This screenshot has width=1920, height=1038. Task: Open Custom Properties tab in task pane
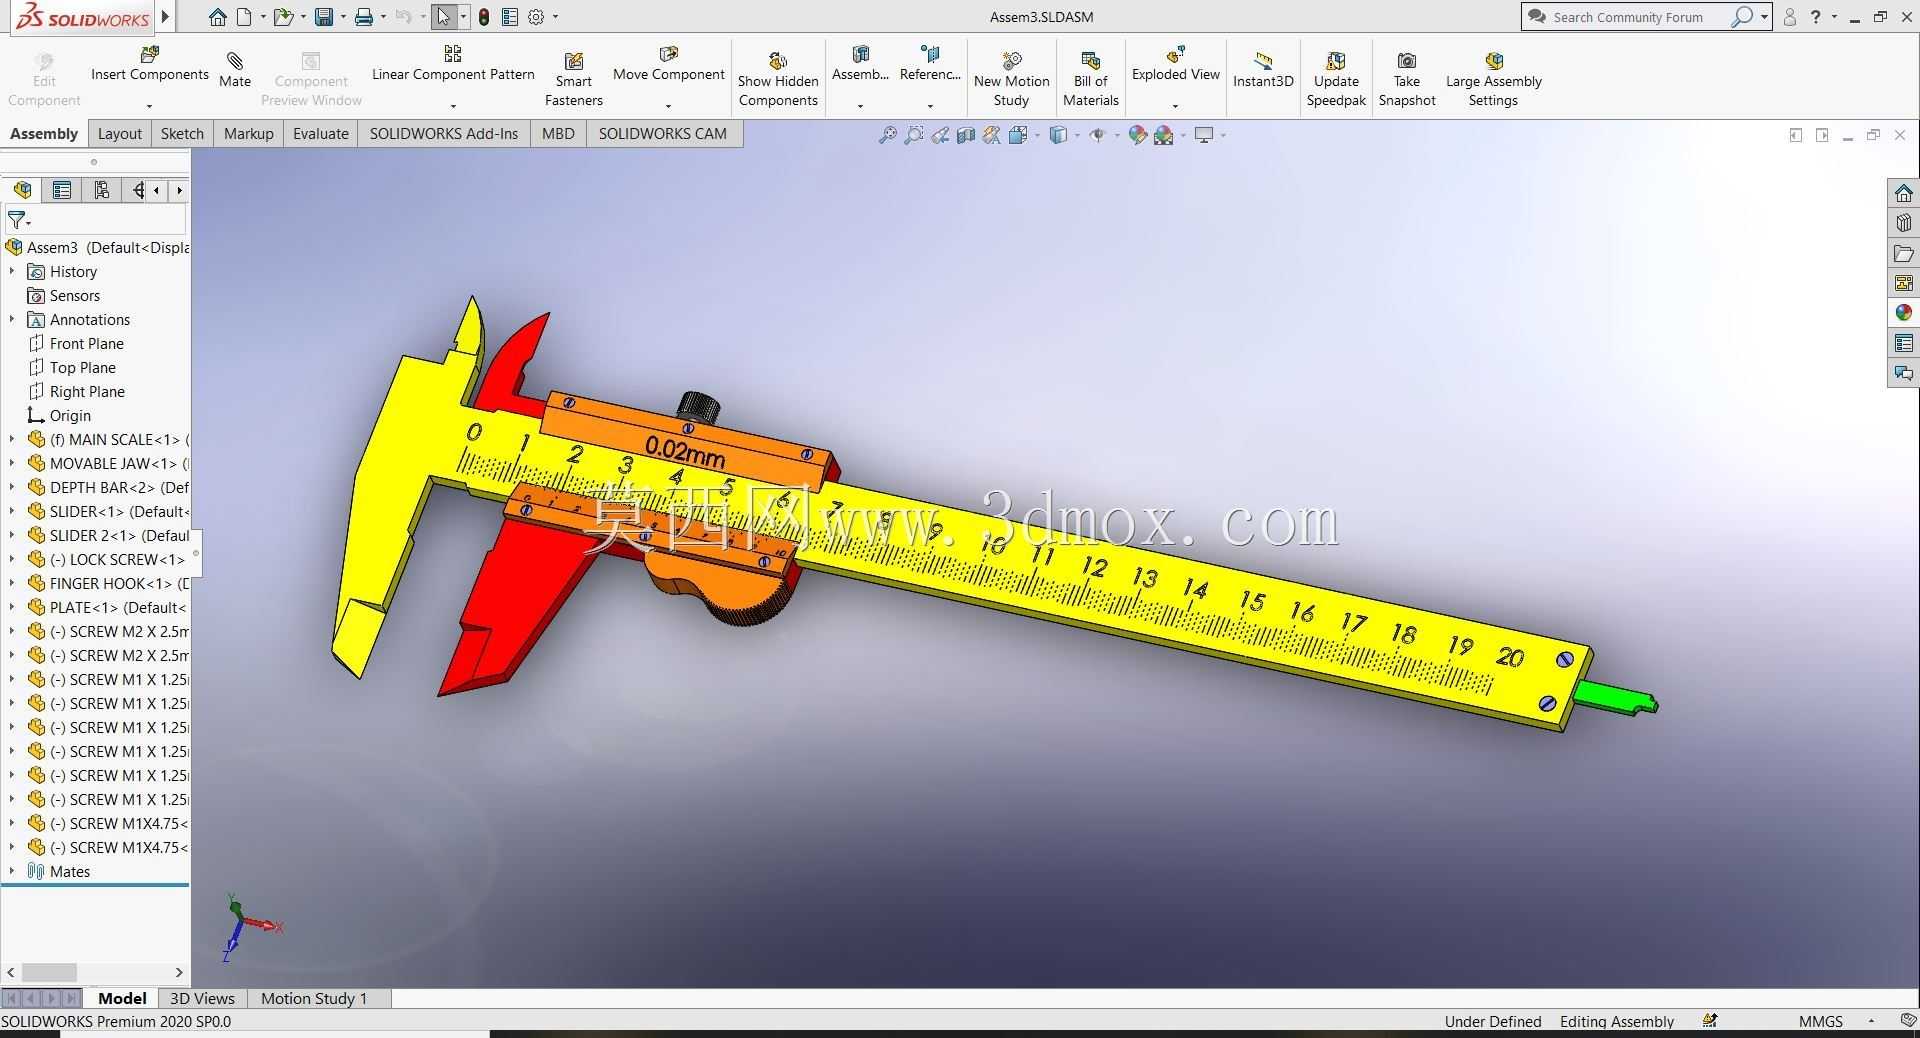(x=1903, y=343)
